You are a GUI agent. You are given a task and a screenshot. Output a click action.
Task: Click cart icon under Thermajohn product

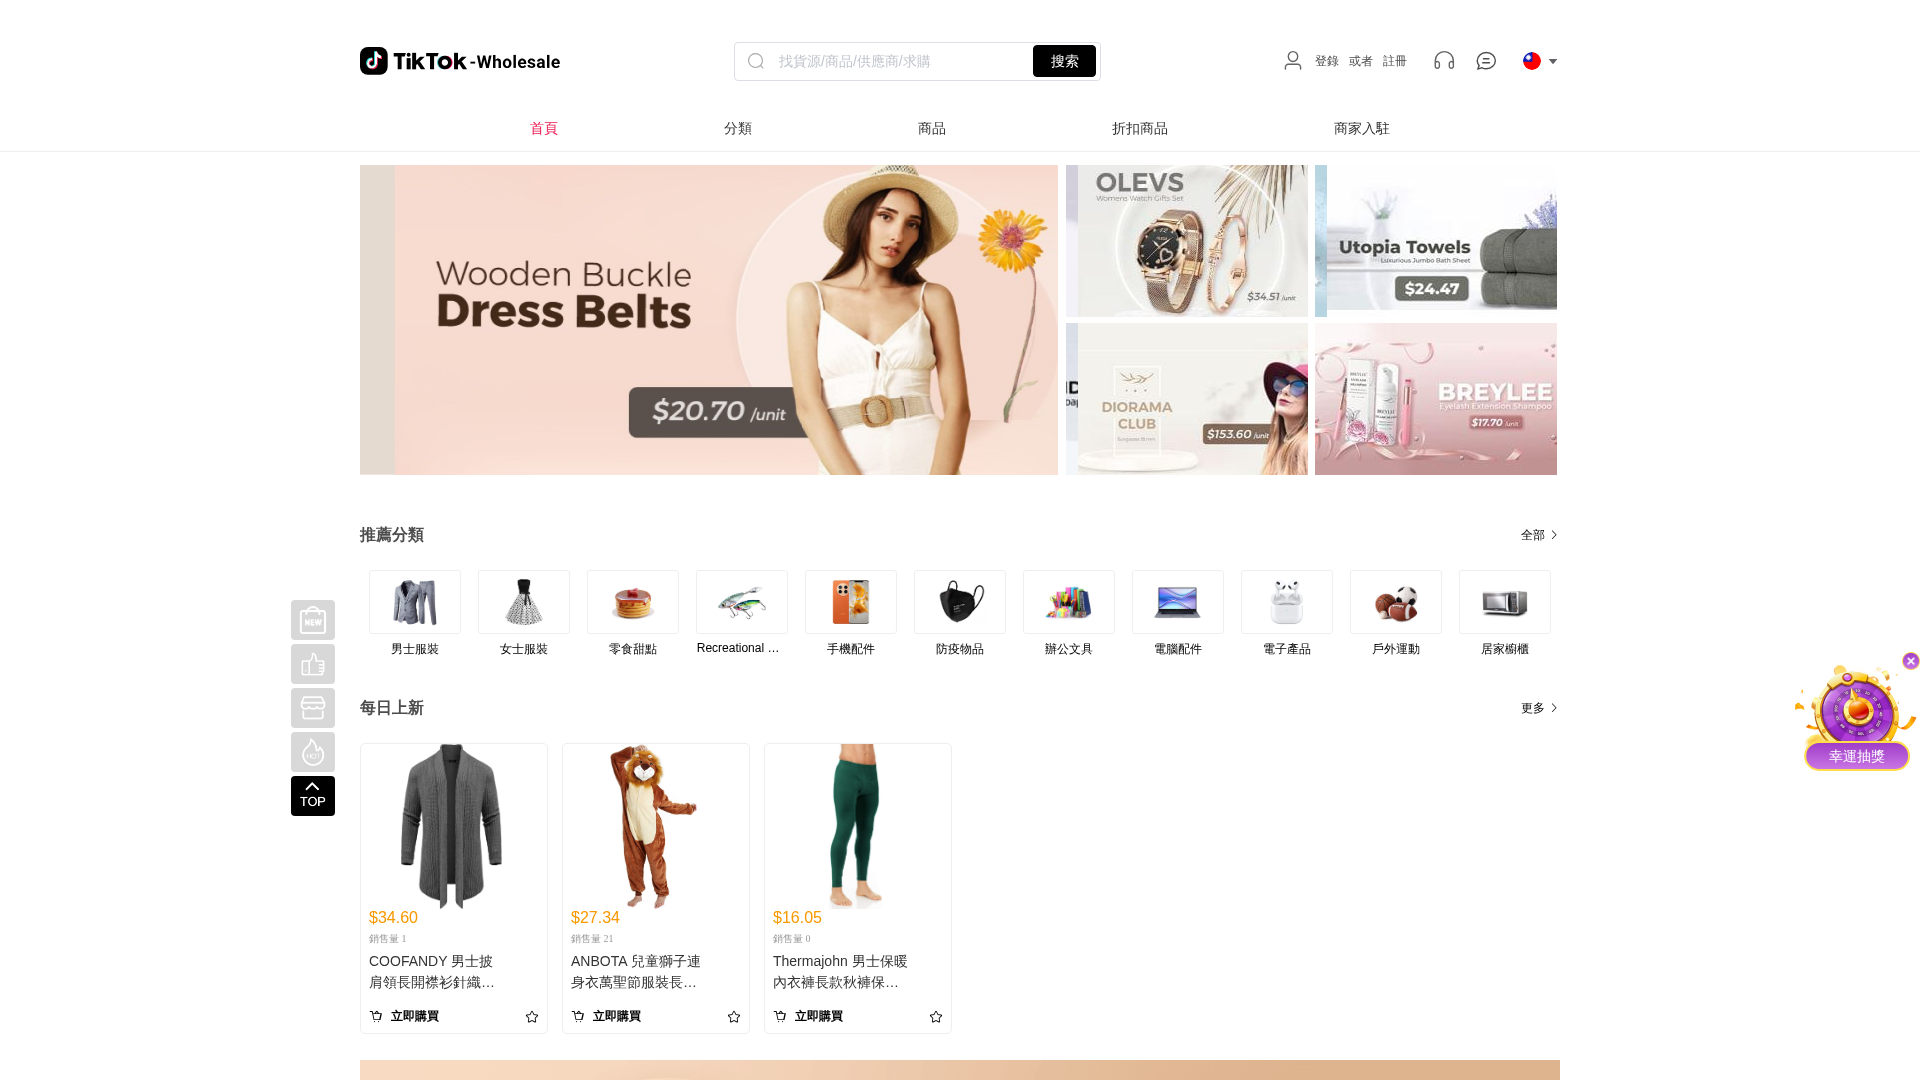point(780,1016)
